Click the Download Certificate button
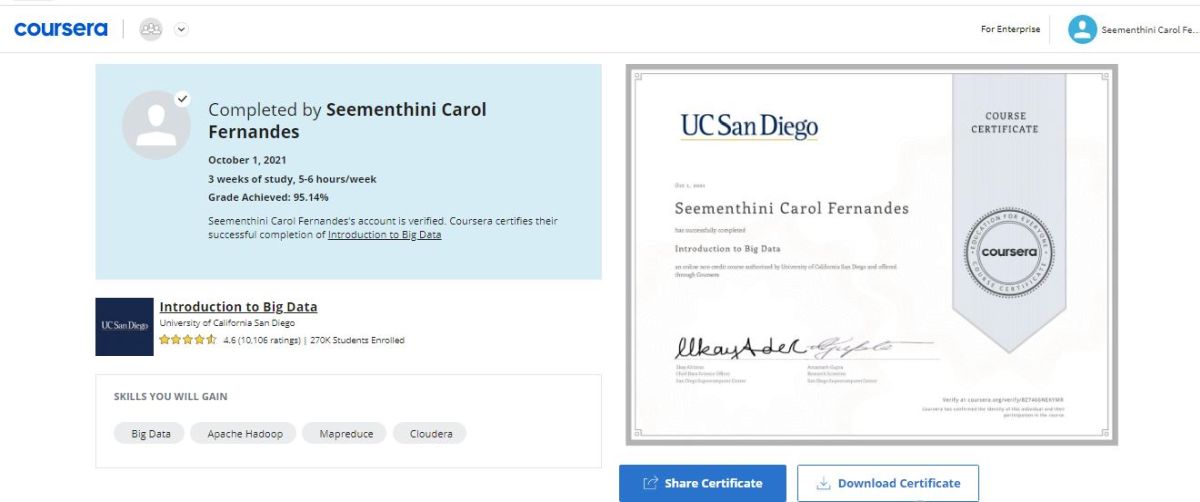 coord(888,483)
